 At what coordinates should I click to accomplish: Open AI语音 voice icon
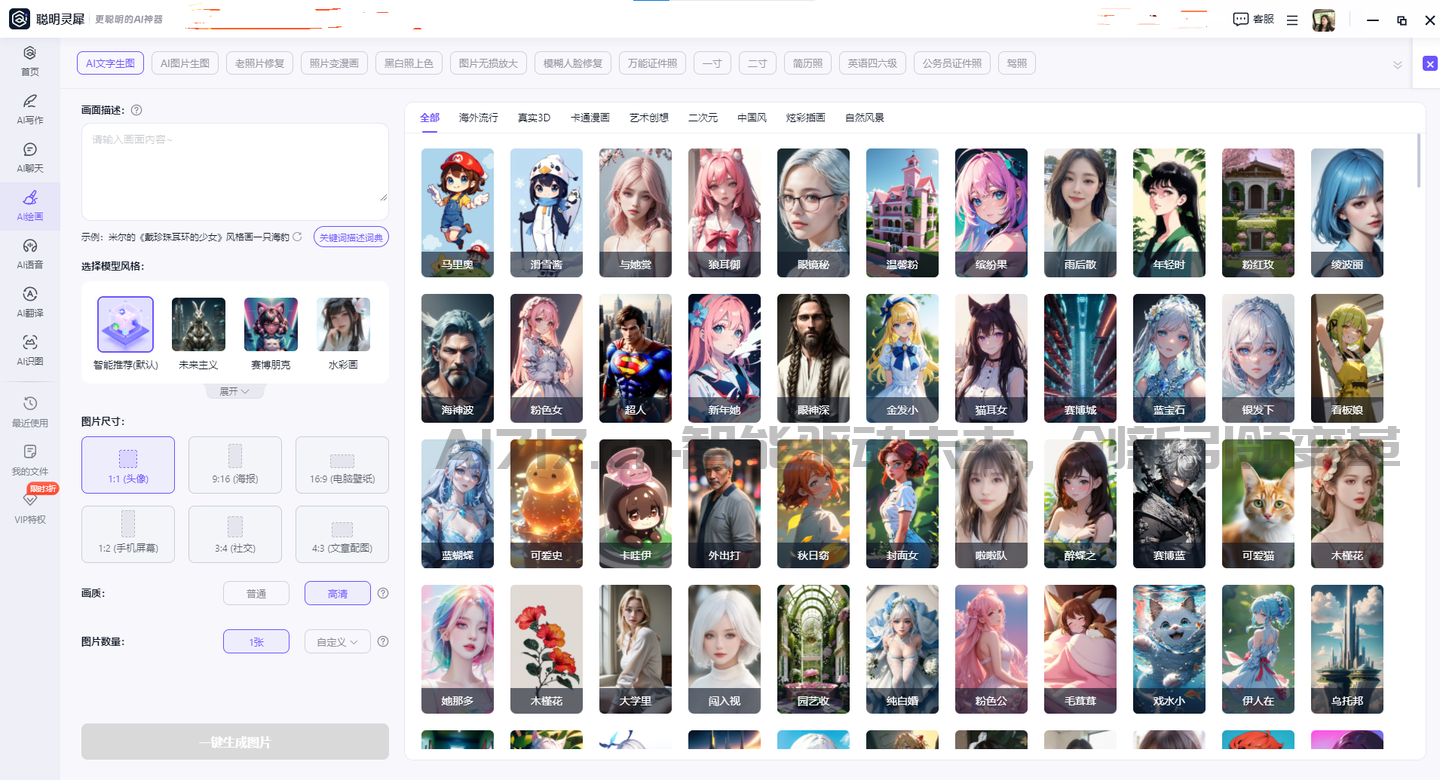click(x=30, y=246)
